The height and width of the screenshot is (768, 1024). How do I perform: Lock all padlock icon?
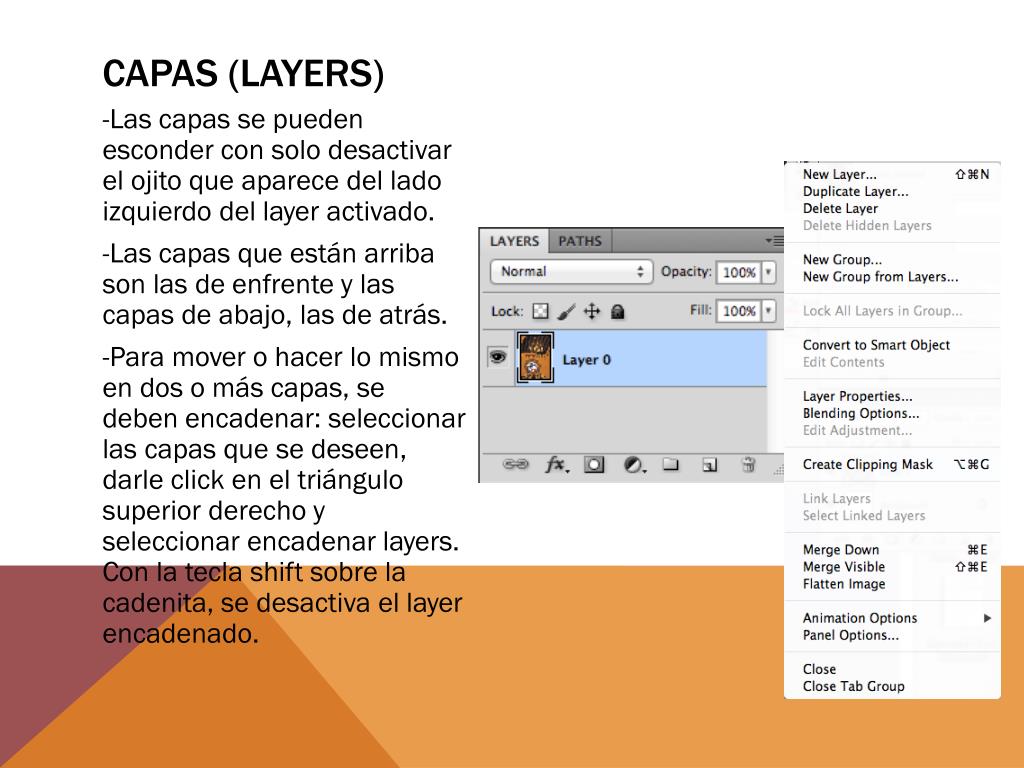tap(617, 312)
